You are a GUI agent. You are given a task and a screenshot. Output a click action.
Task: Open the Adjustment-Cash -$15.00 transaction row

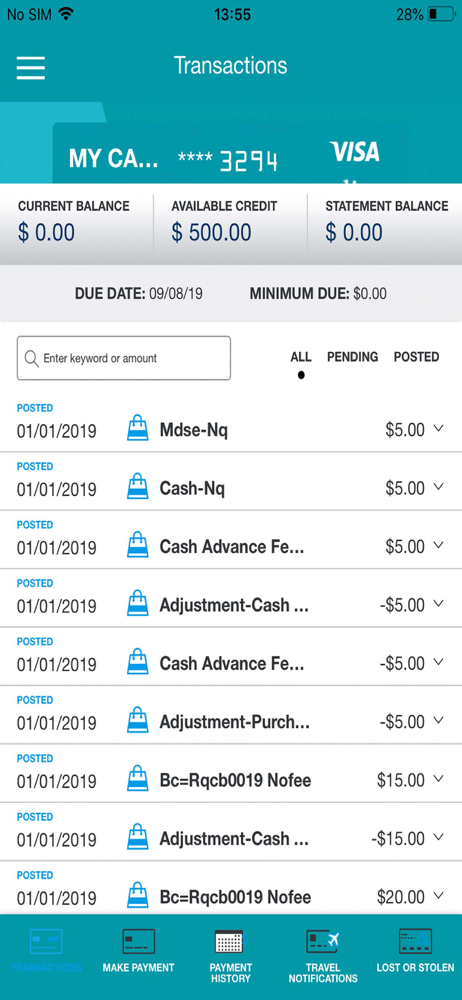[x=231, y=832]
